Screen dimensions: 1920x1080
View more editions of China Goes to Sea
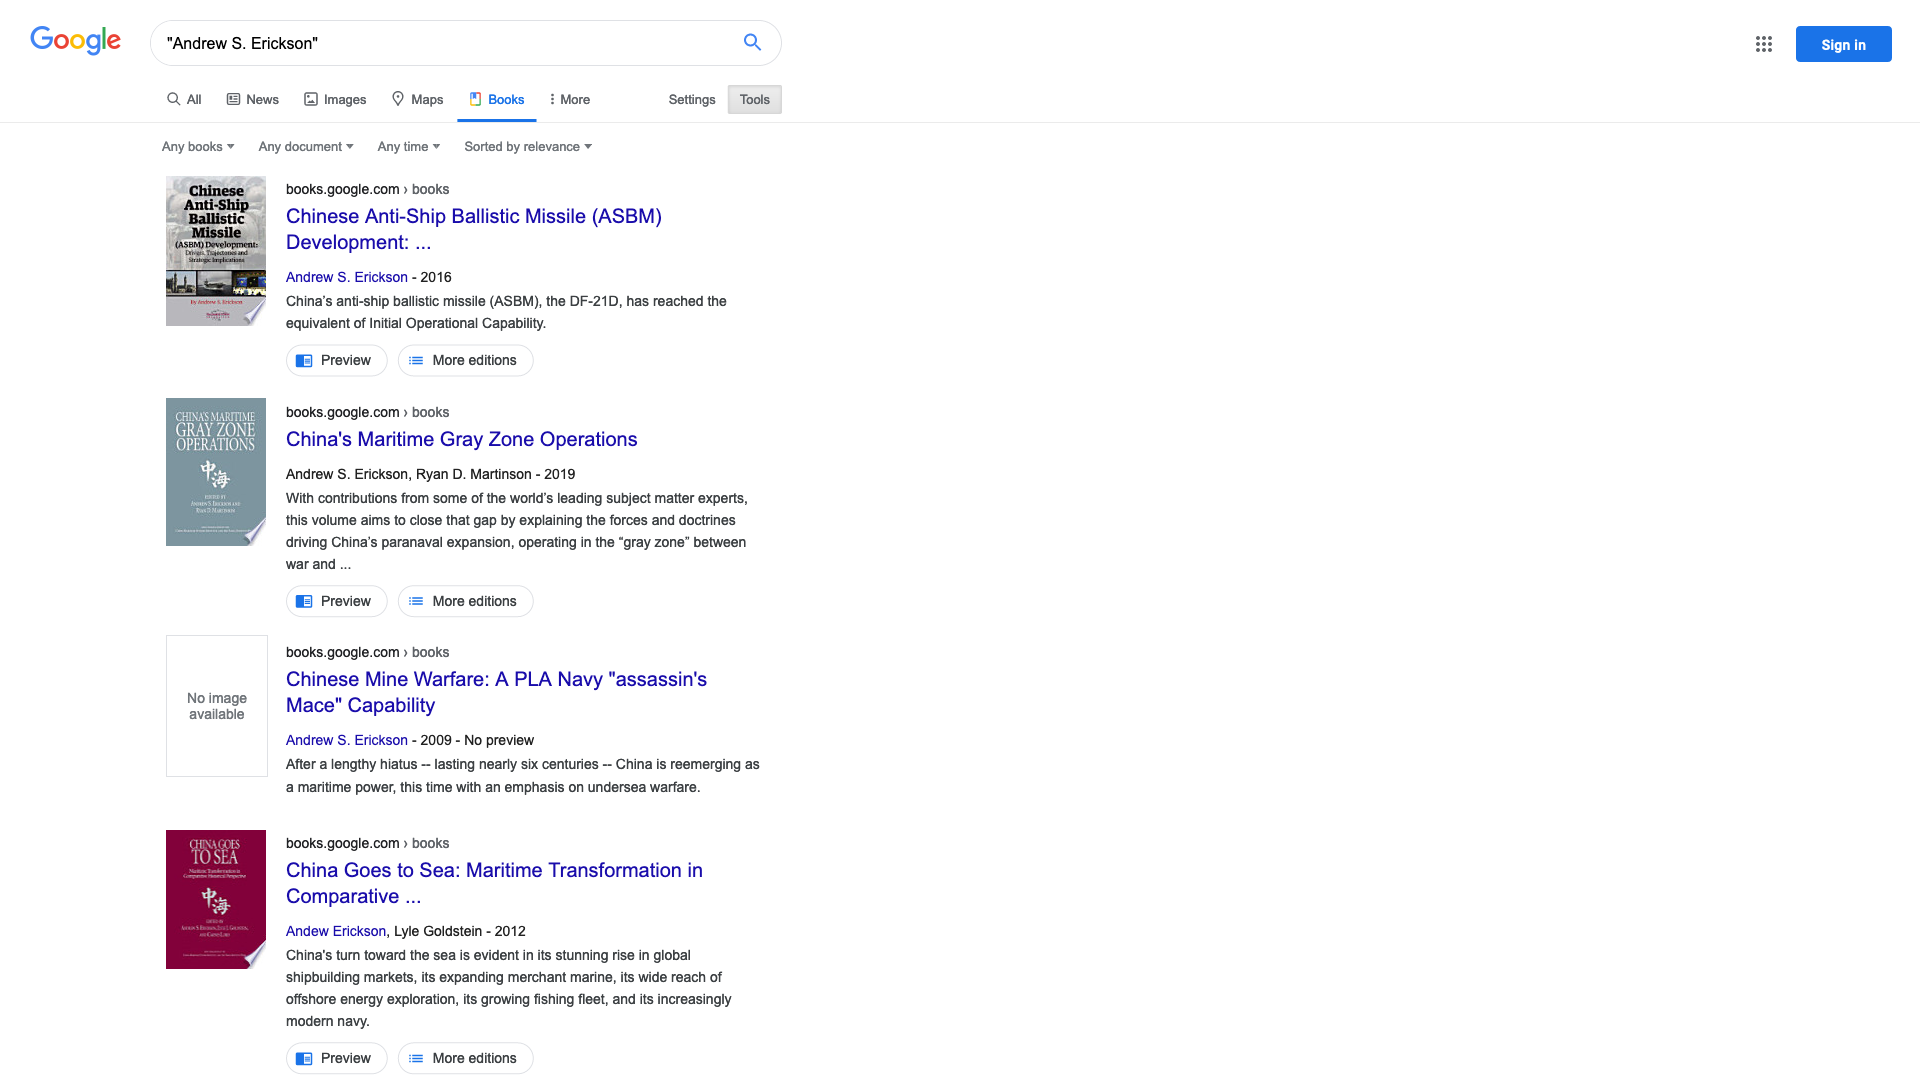(465, 1058)
